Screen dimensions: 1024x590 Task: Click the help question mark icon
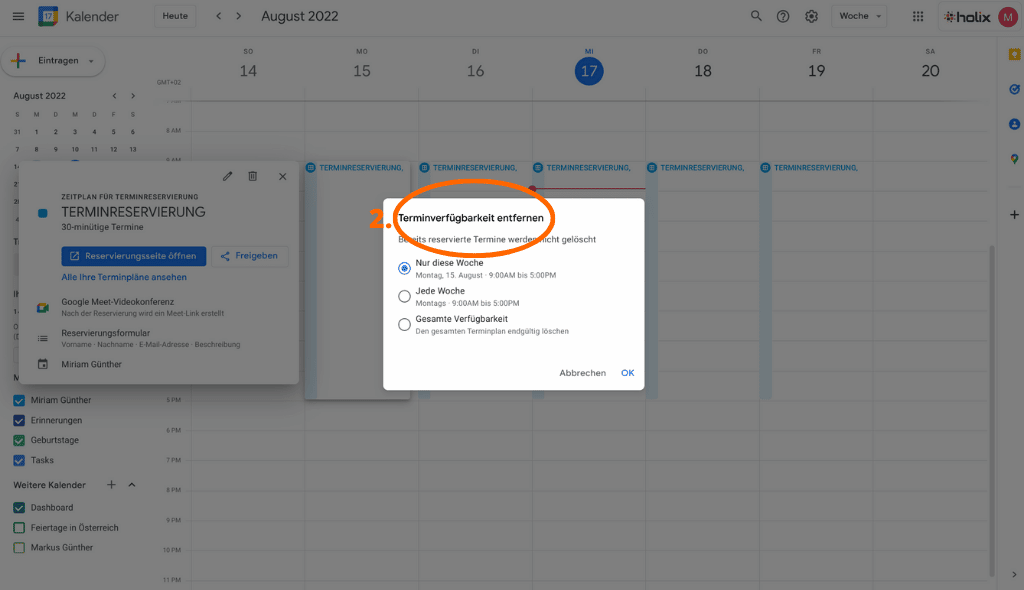(783, 16)
